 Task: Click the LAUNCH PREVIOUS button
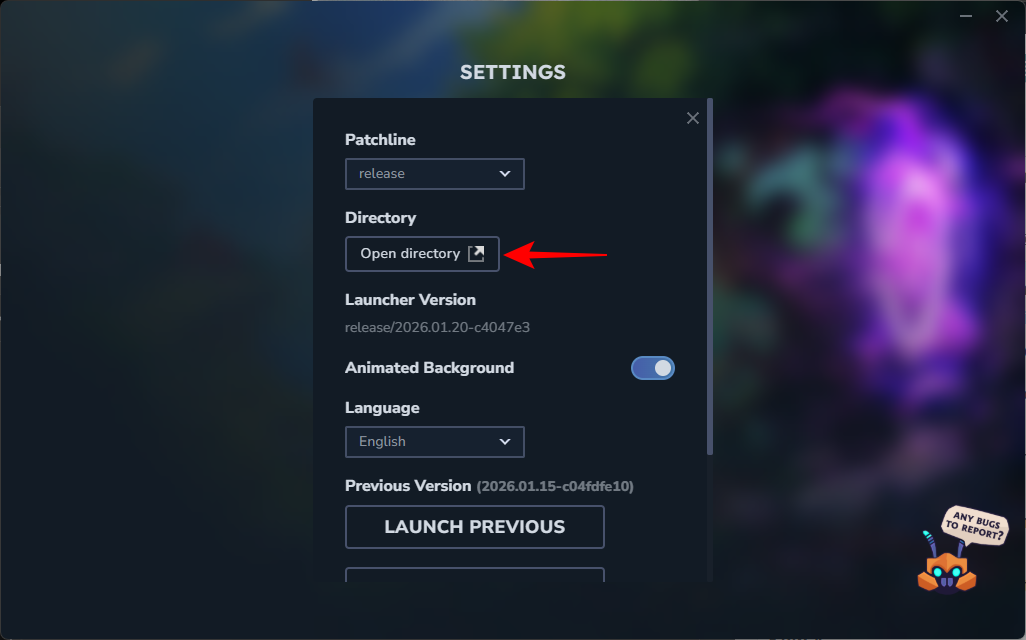[x=474, y=527]
